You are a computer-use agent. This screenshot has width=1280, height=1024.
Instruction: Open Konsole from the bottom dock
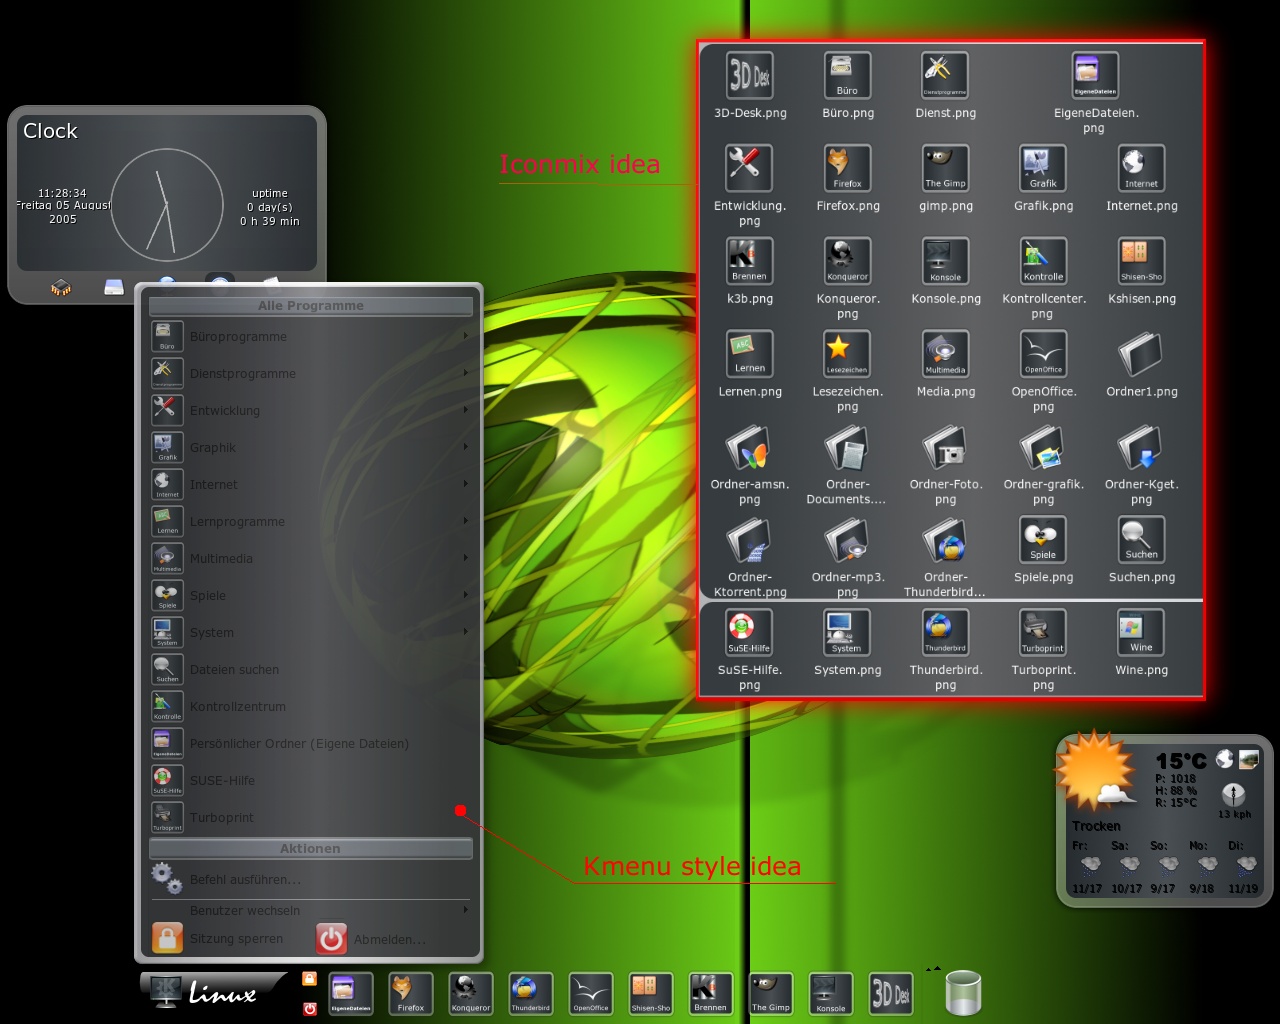point(831,994)
